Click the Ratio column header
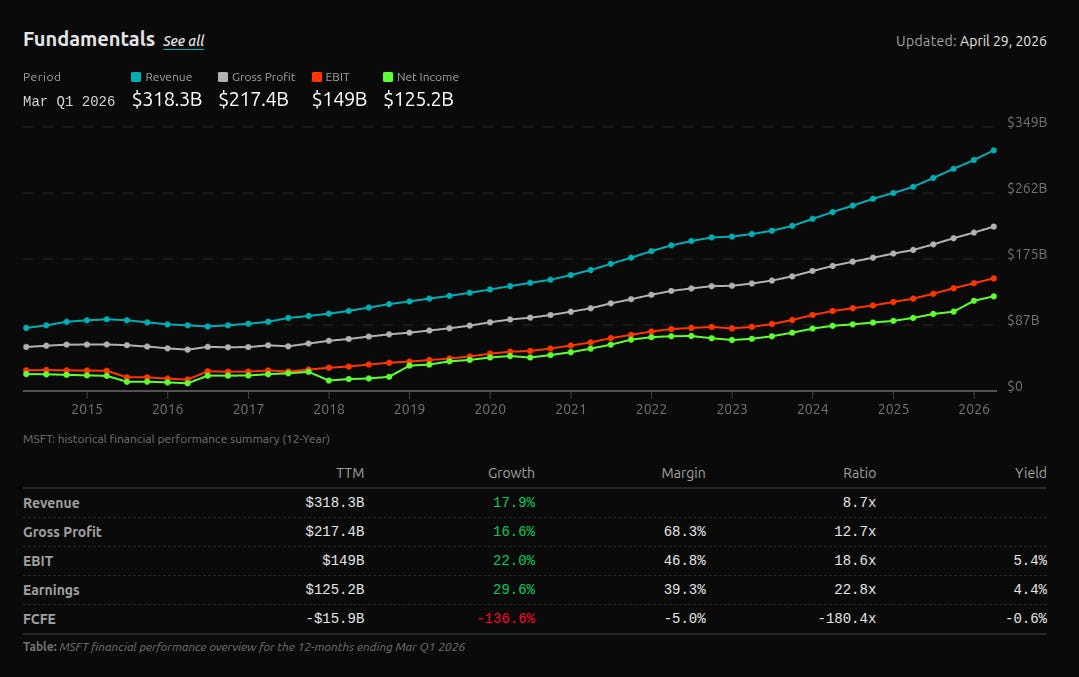The height and width of the screenshot is (677, 1079). pos(859,473)
